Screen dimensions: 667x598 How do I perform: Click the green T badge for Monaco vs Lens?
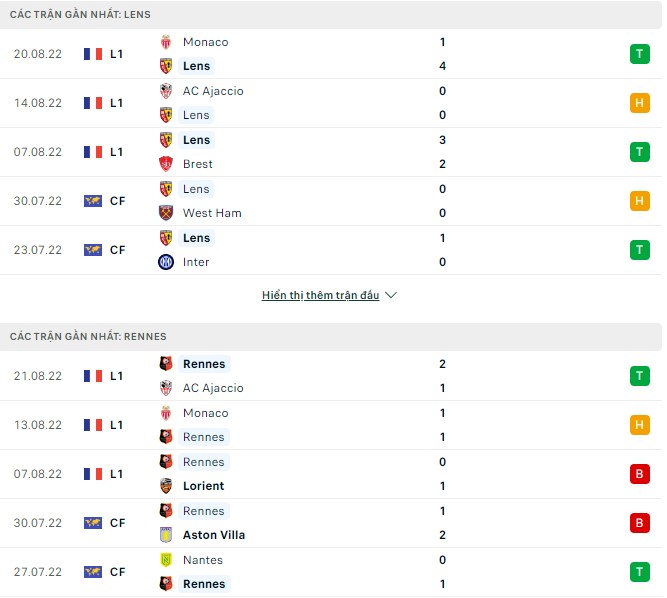point(639,54)
